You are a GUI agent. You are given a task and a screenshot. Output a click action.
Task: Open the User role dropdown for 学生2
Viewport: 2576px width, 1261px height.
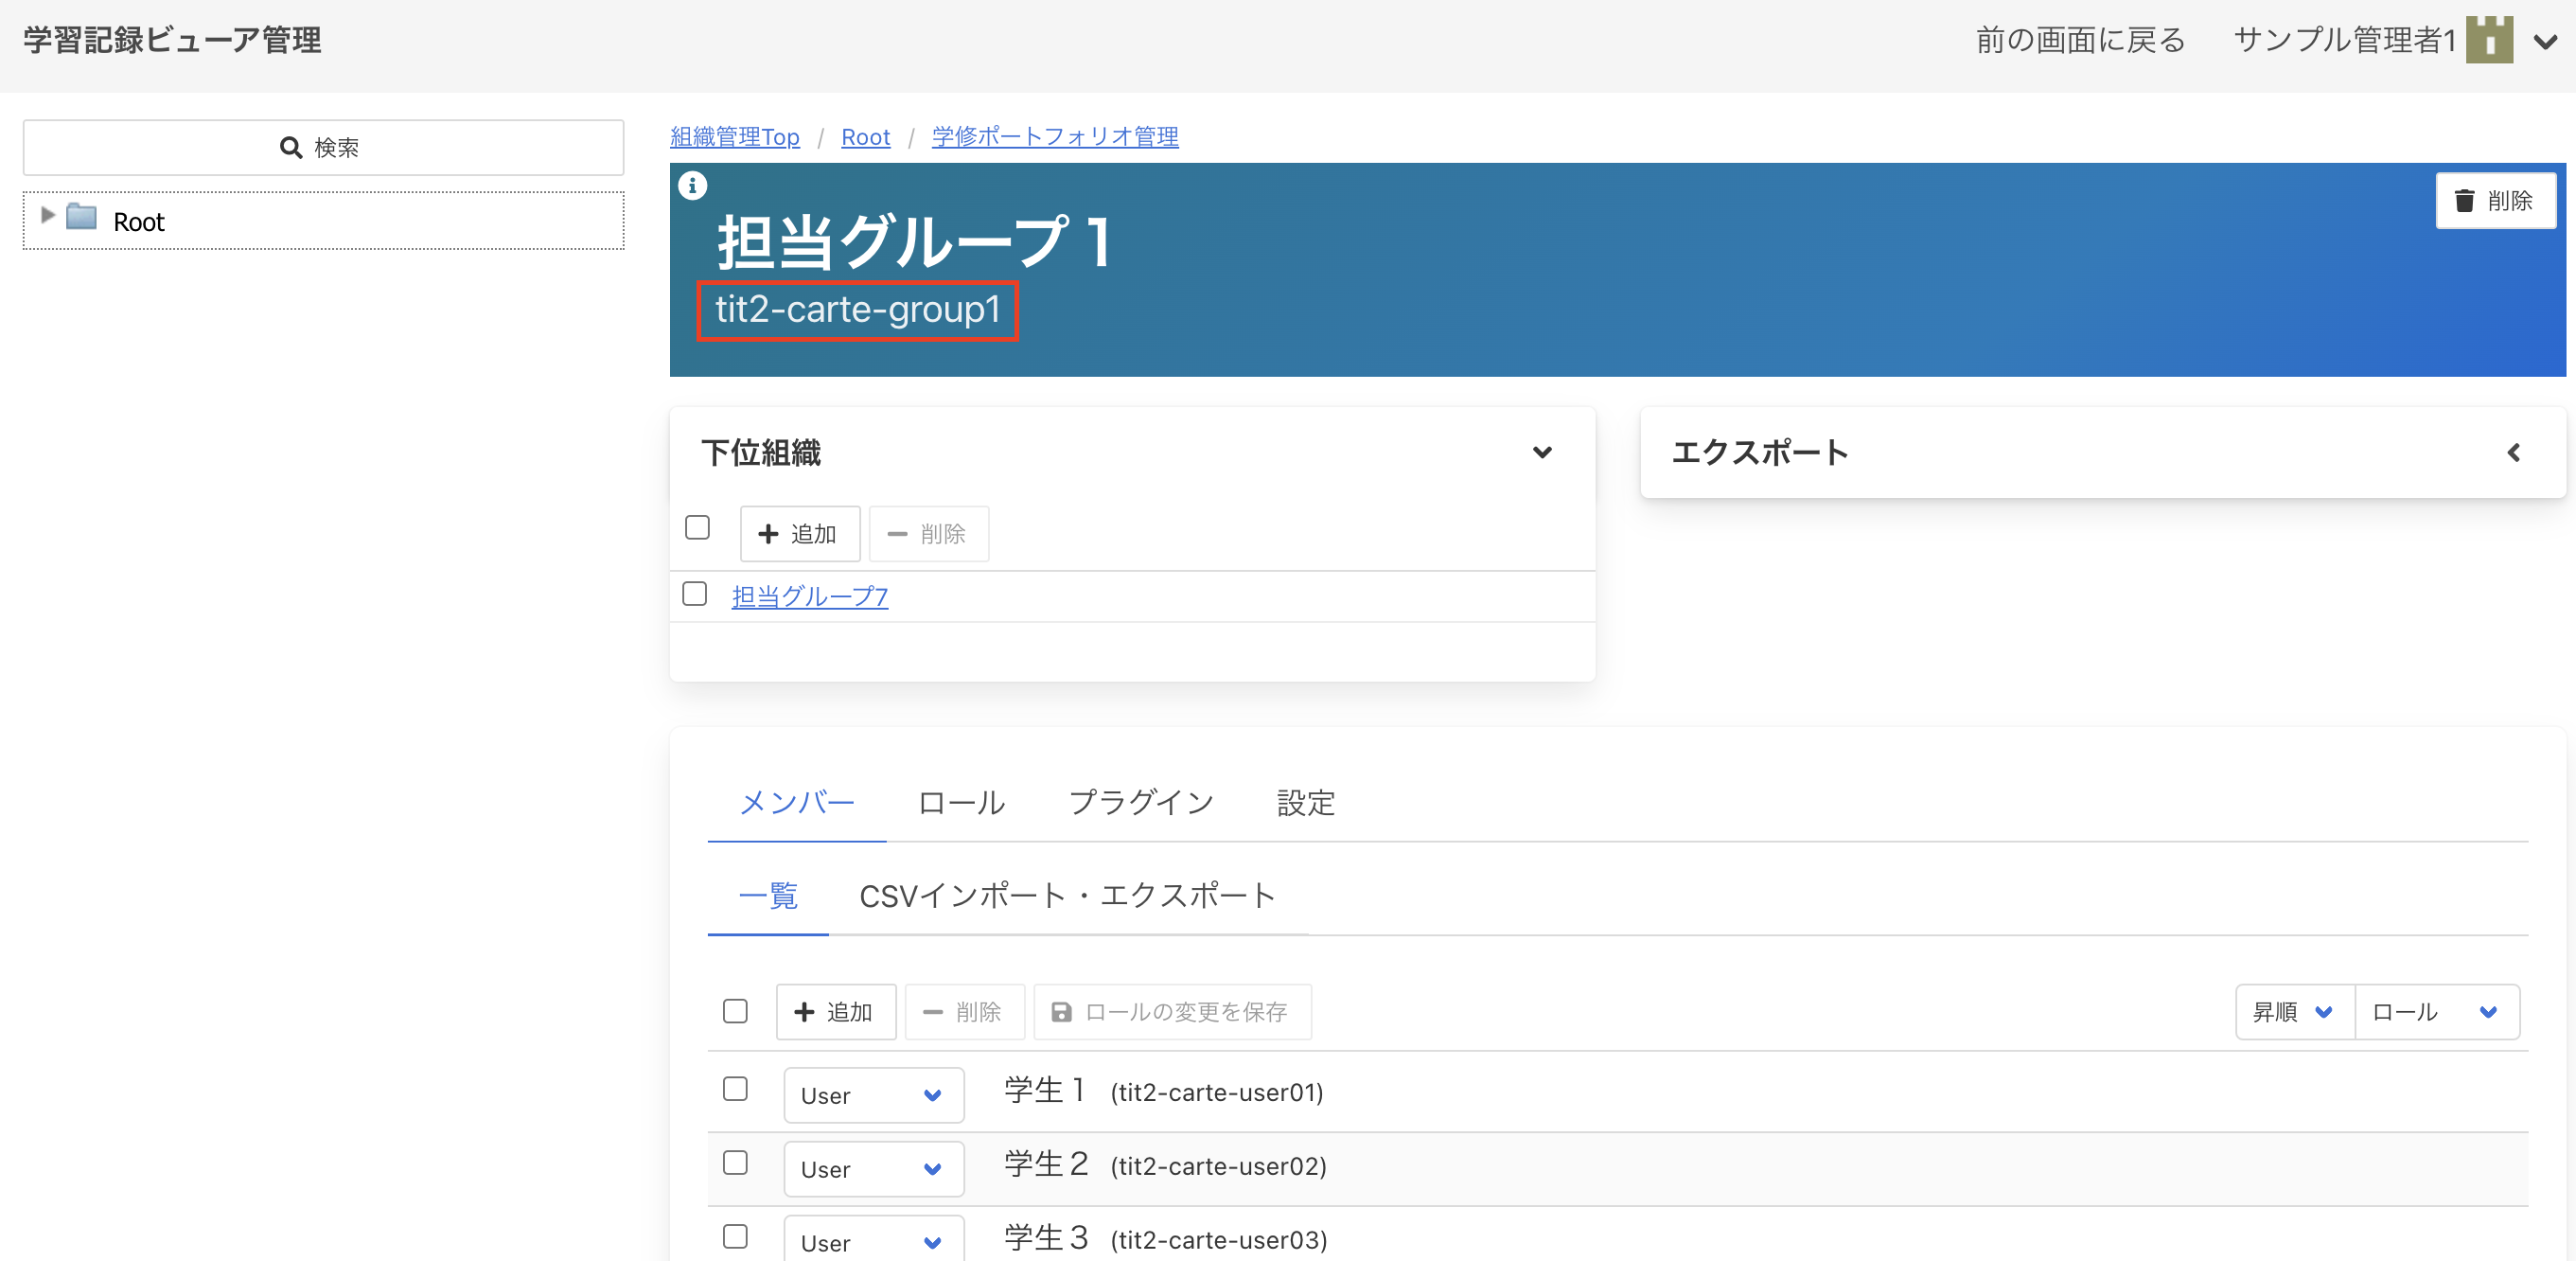[873, 1169]
